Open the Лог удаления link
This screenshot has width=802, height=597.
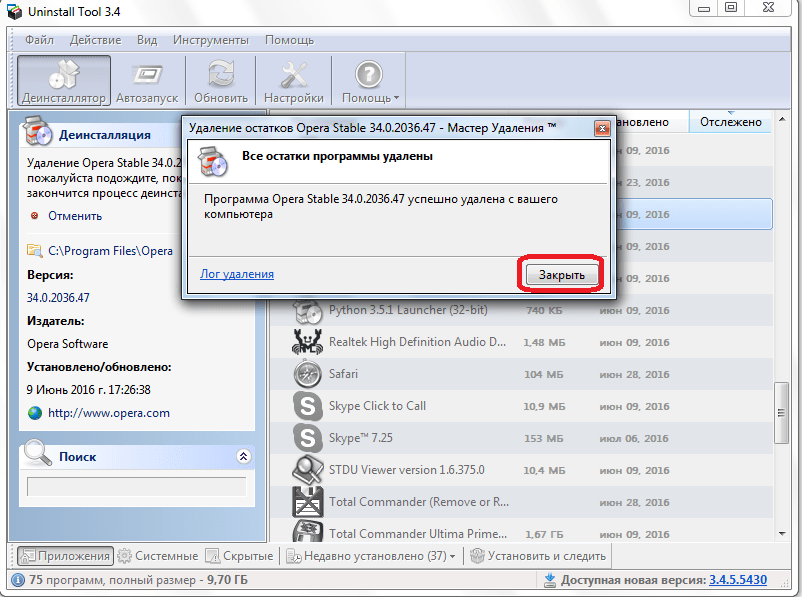[237, 273]
